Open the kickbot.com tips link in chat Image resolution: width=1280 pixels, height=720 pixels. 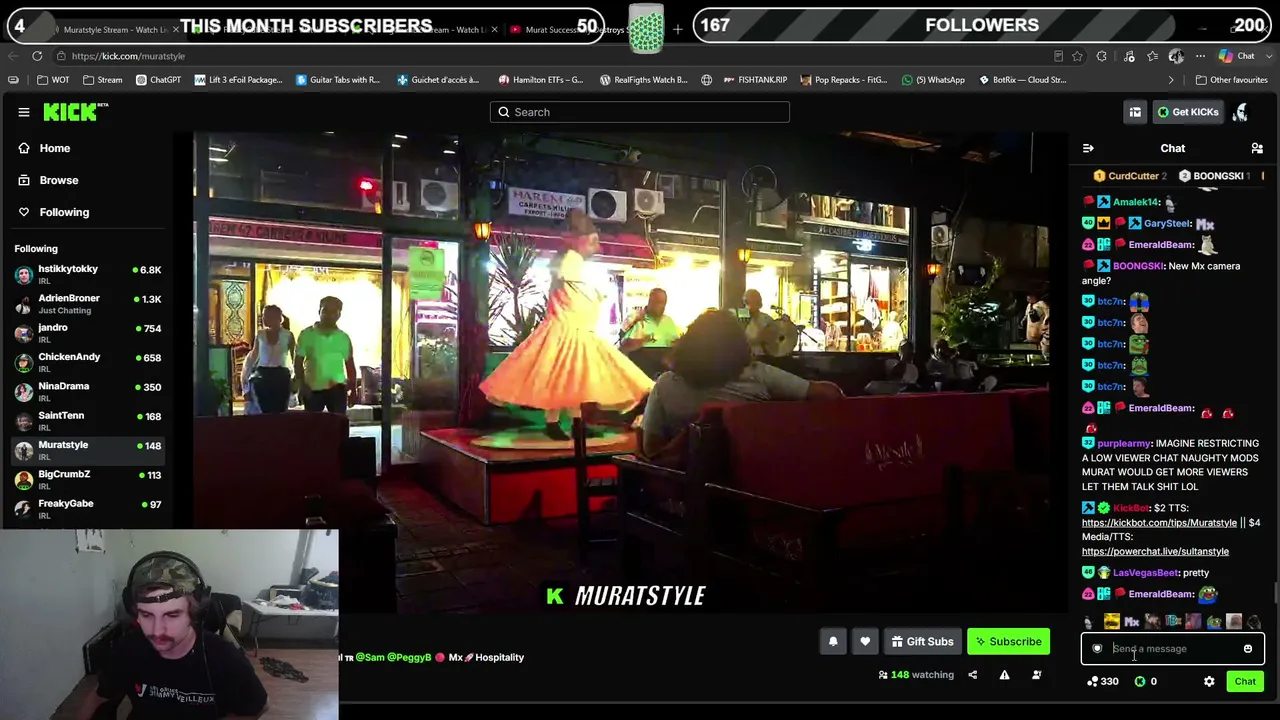coord(1159,523)
